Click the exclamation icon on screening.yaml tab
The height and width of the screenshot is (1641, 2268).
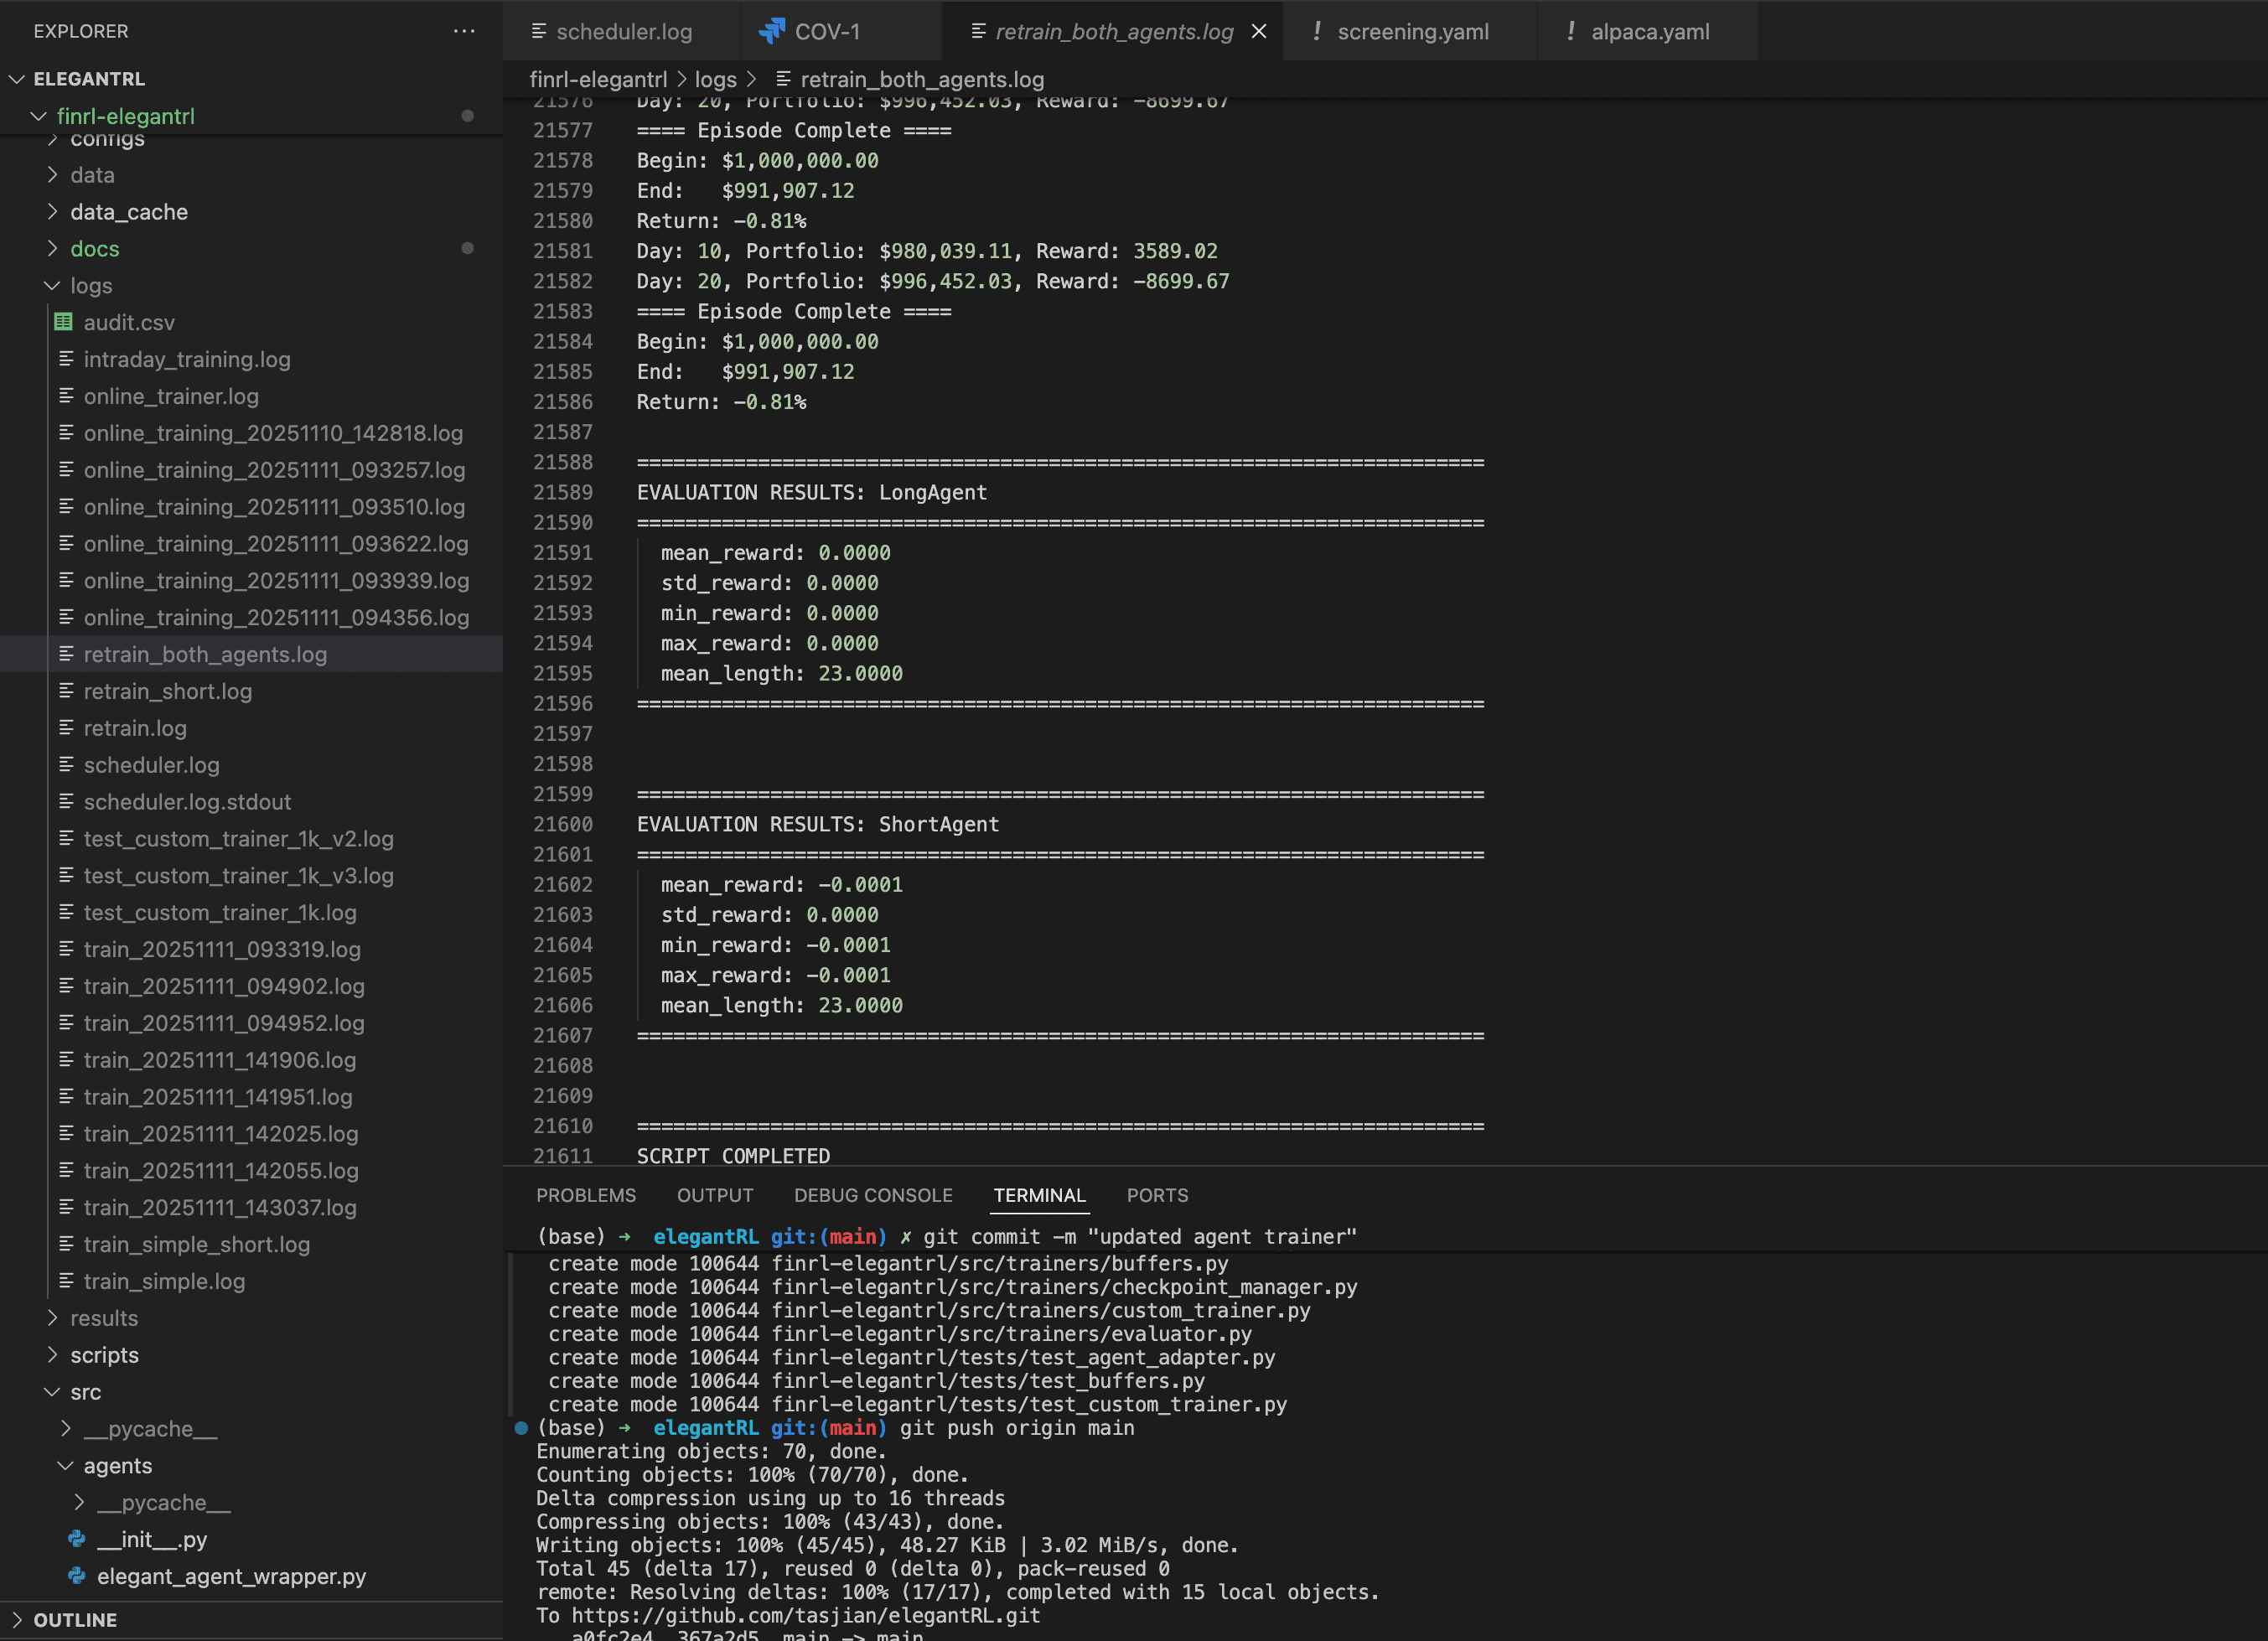[1316, 31]
